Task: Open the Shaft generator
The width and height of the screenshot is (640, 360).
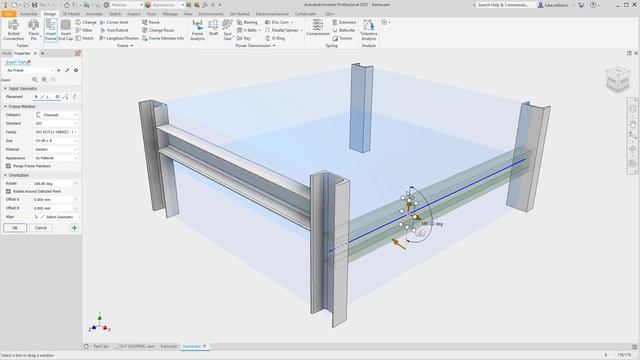Action: 213,28
